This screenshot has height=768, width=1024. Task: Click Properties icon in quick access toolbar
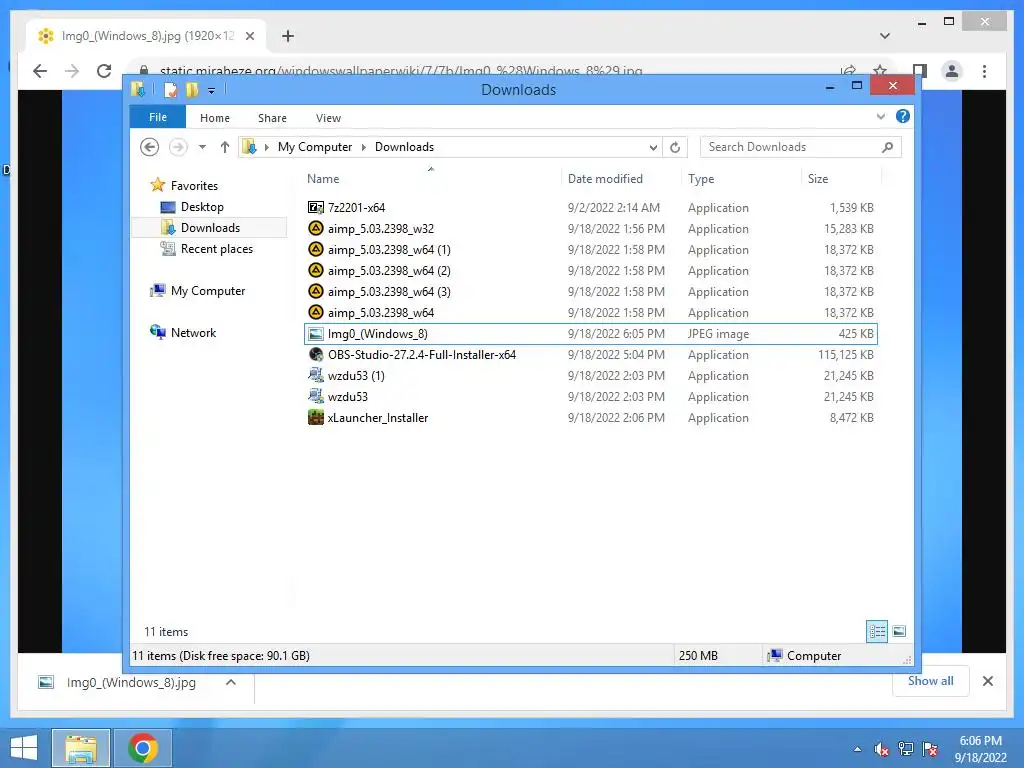click(170, 89)
